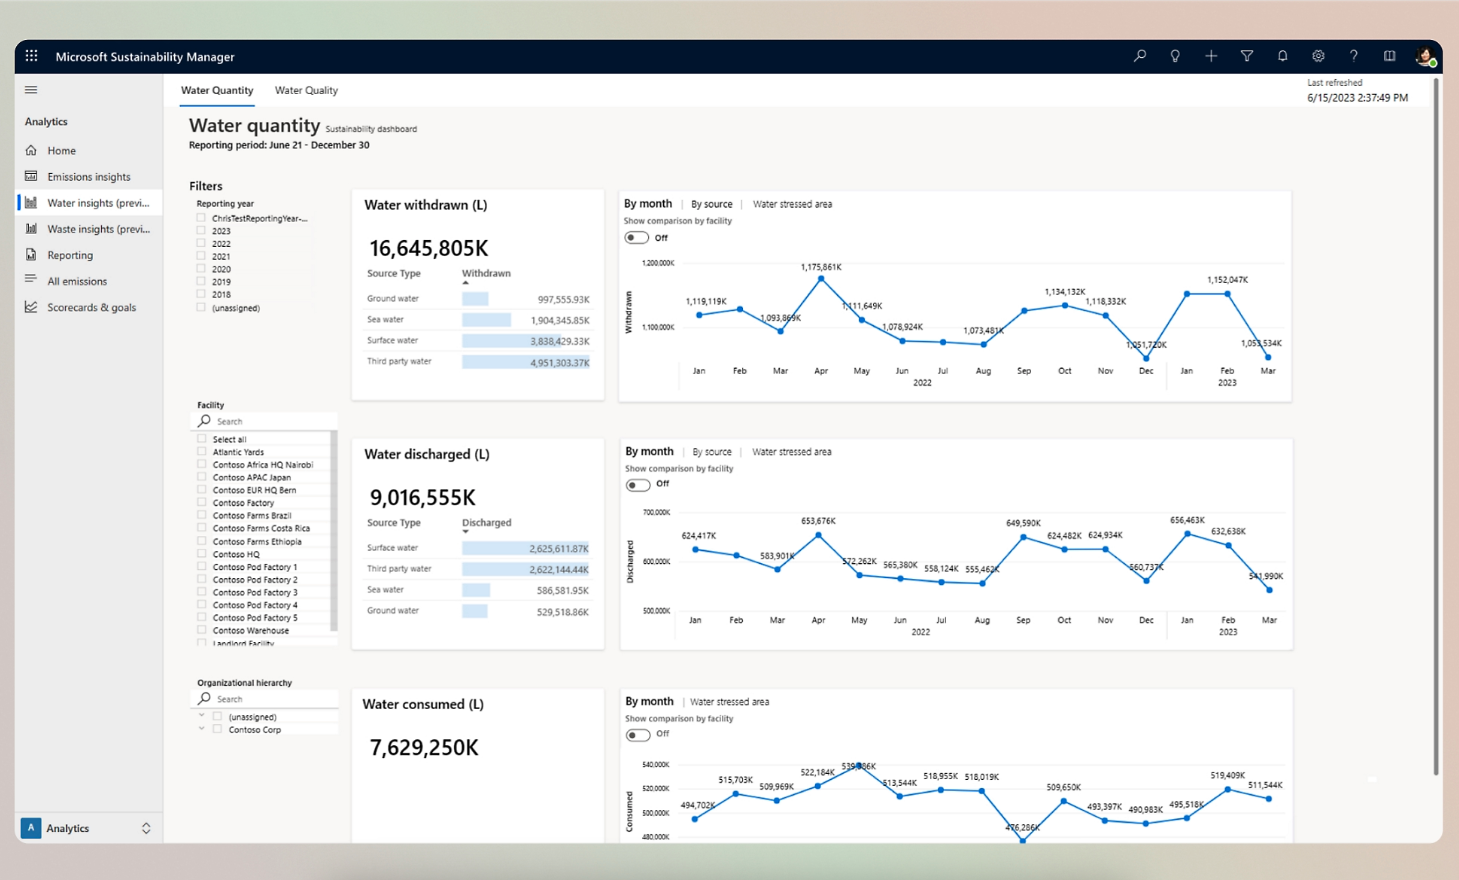Click the Waste insights chart icon
This screenshot has width=1459, height=880.
(x=31, y=228)
